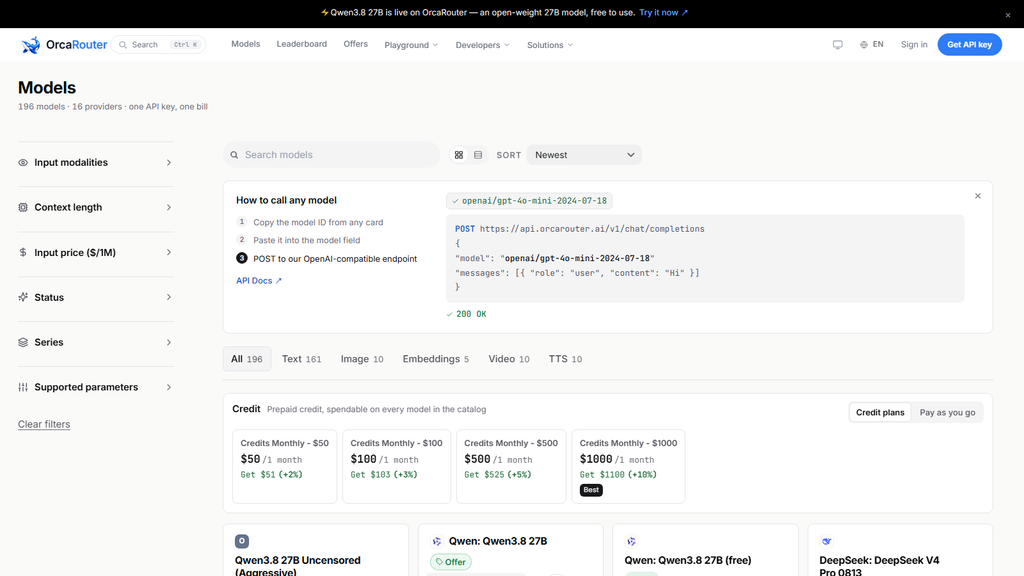Select the All 196 tab
The height and width of the screenshot is (576, 1024).
pos(247,359)
